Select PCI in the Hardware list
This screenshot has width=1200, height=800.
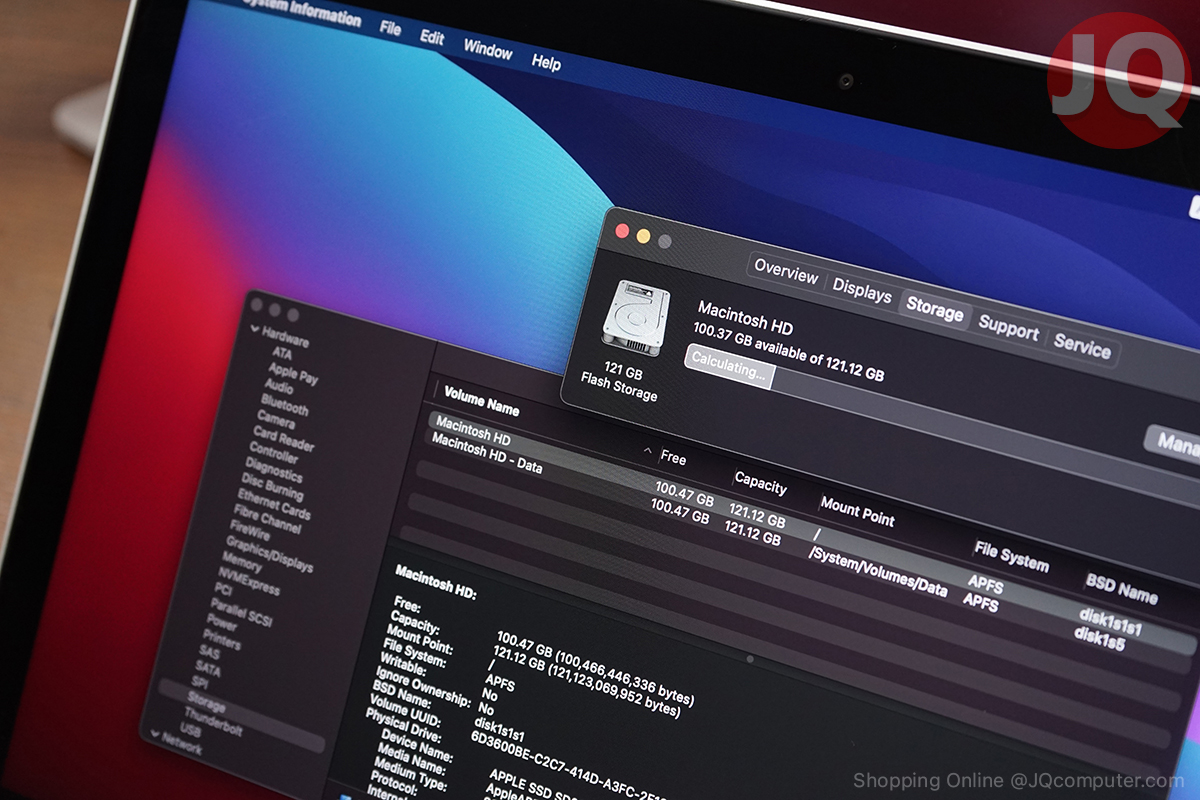(x=224, y=589)
